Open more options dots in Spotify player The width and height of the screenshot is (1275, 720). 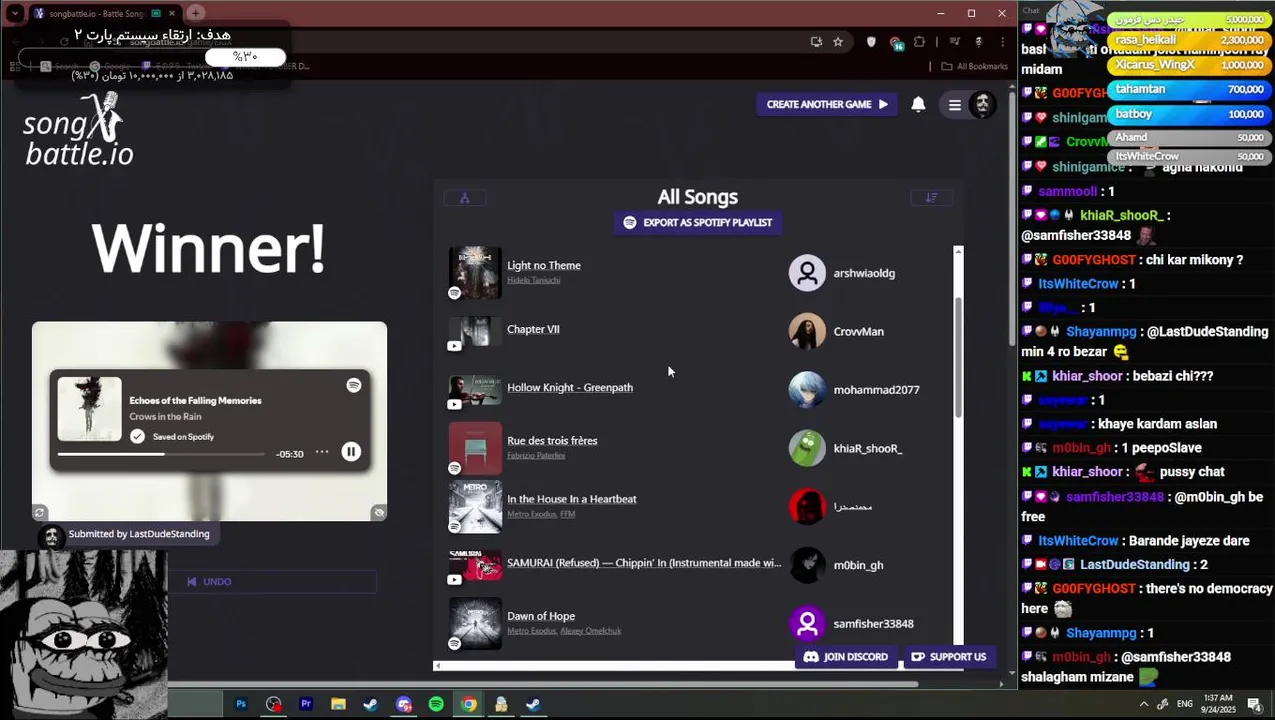[x=322, y=452]
